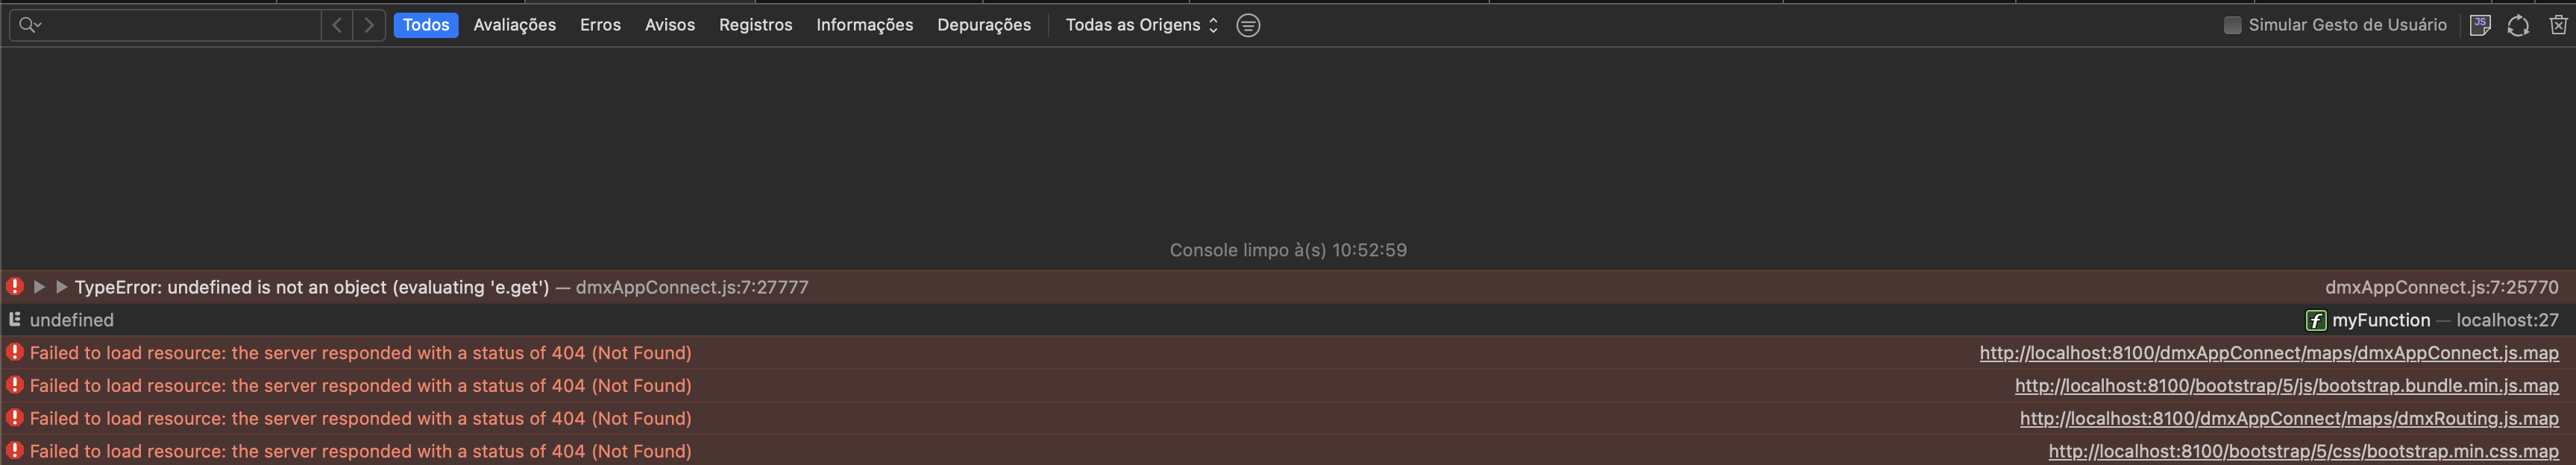Click the TypeError red error icon
Screen dimensions: 2576x465
15,287
